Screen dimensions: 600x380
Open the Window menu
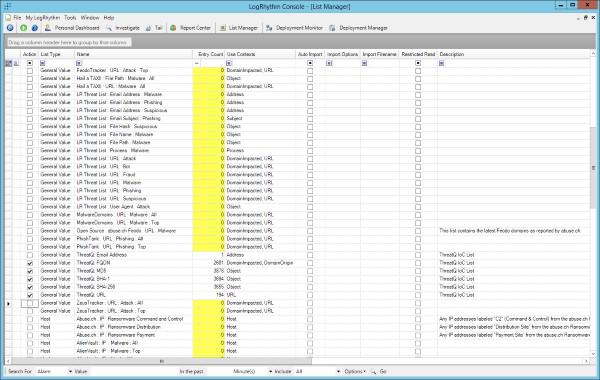[x=90, y=18]
